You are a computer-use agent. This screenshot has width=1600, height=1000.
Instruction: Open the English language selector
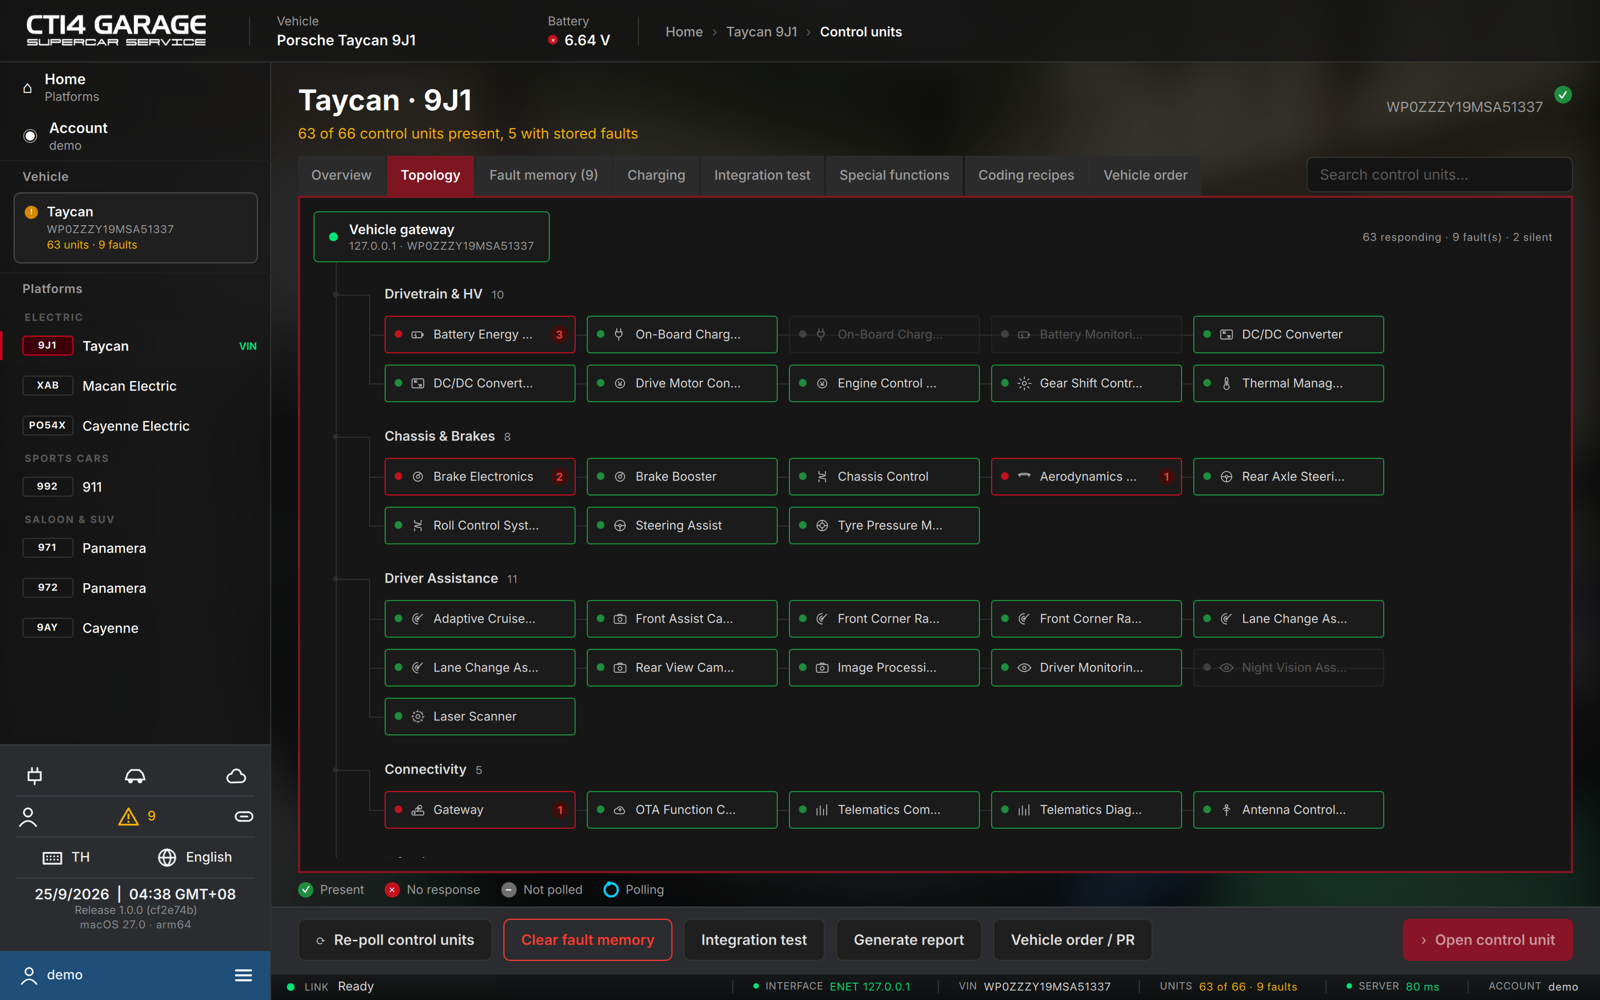click(x=194, y=858)
